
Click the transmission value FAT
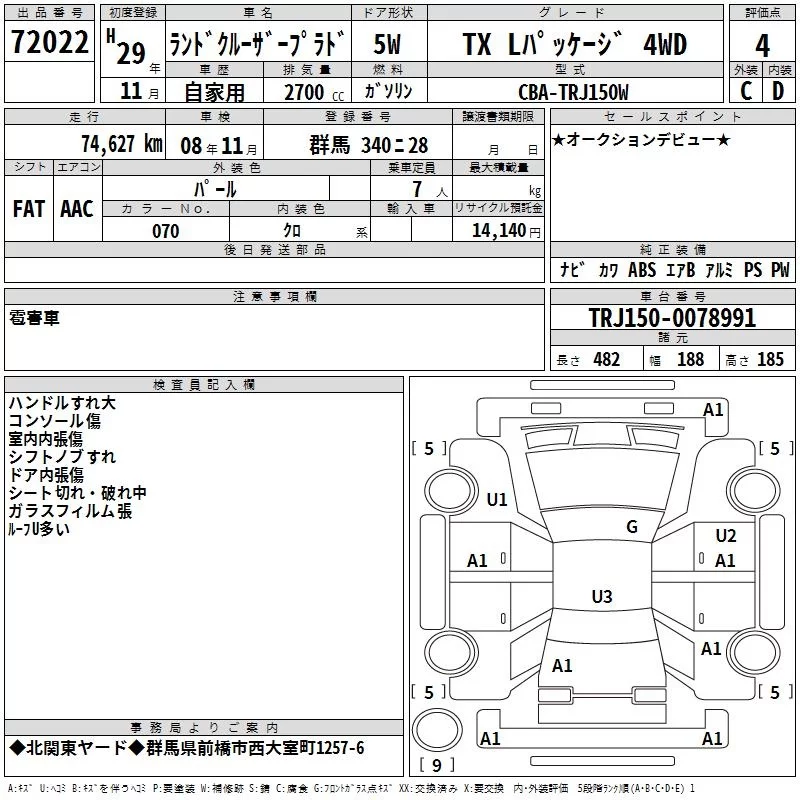pos(29,209)
